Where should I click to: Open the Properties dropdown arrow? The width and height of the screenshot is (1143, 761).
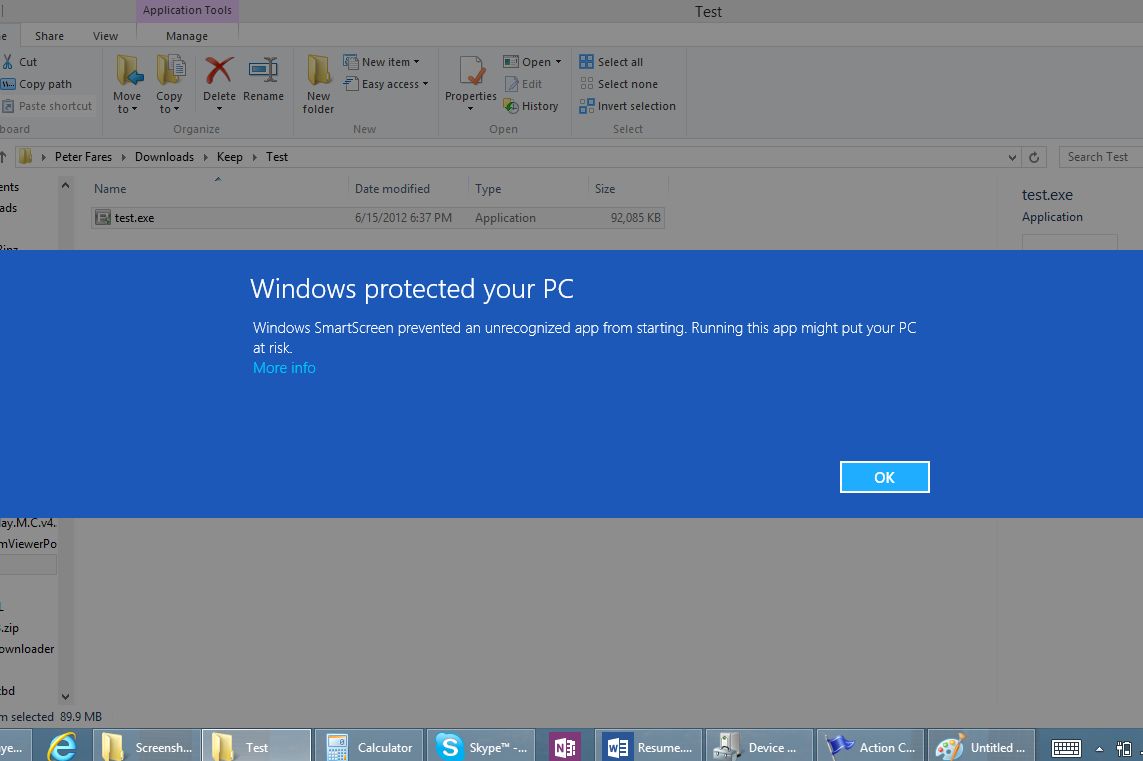tap(470, 109)
